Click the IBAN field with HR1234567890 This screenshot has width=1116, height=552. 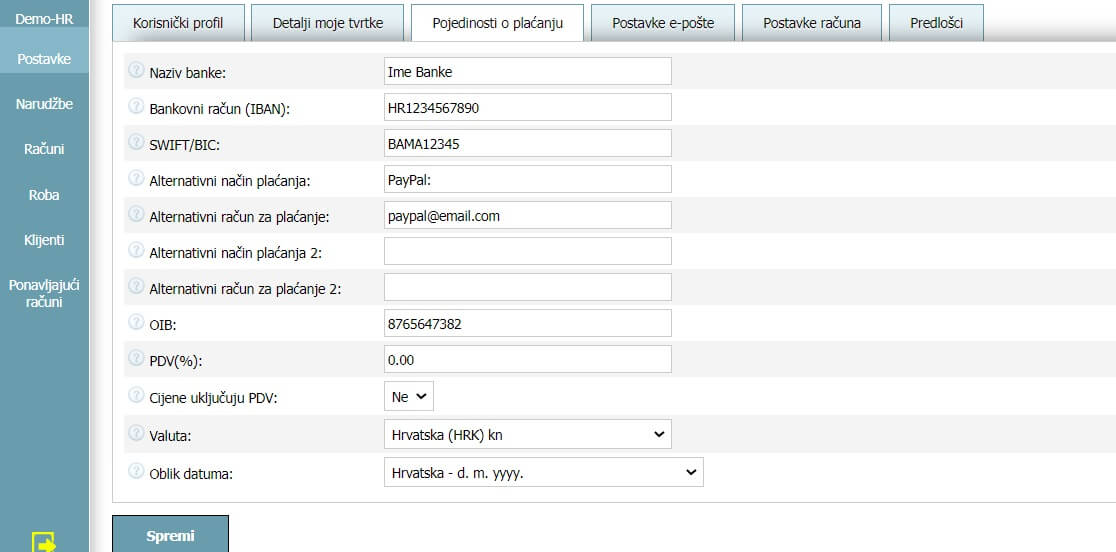pos(527,107)
